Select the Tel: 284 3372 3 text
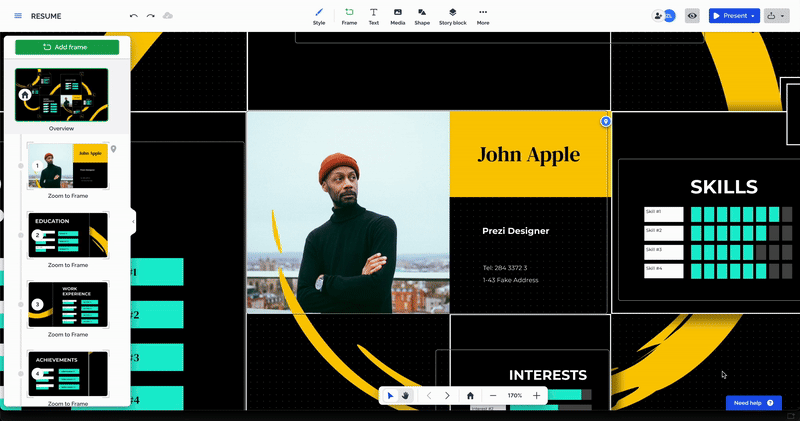The width and height of the screenshot is (800, 421). coord(505,267)
